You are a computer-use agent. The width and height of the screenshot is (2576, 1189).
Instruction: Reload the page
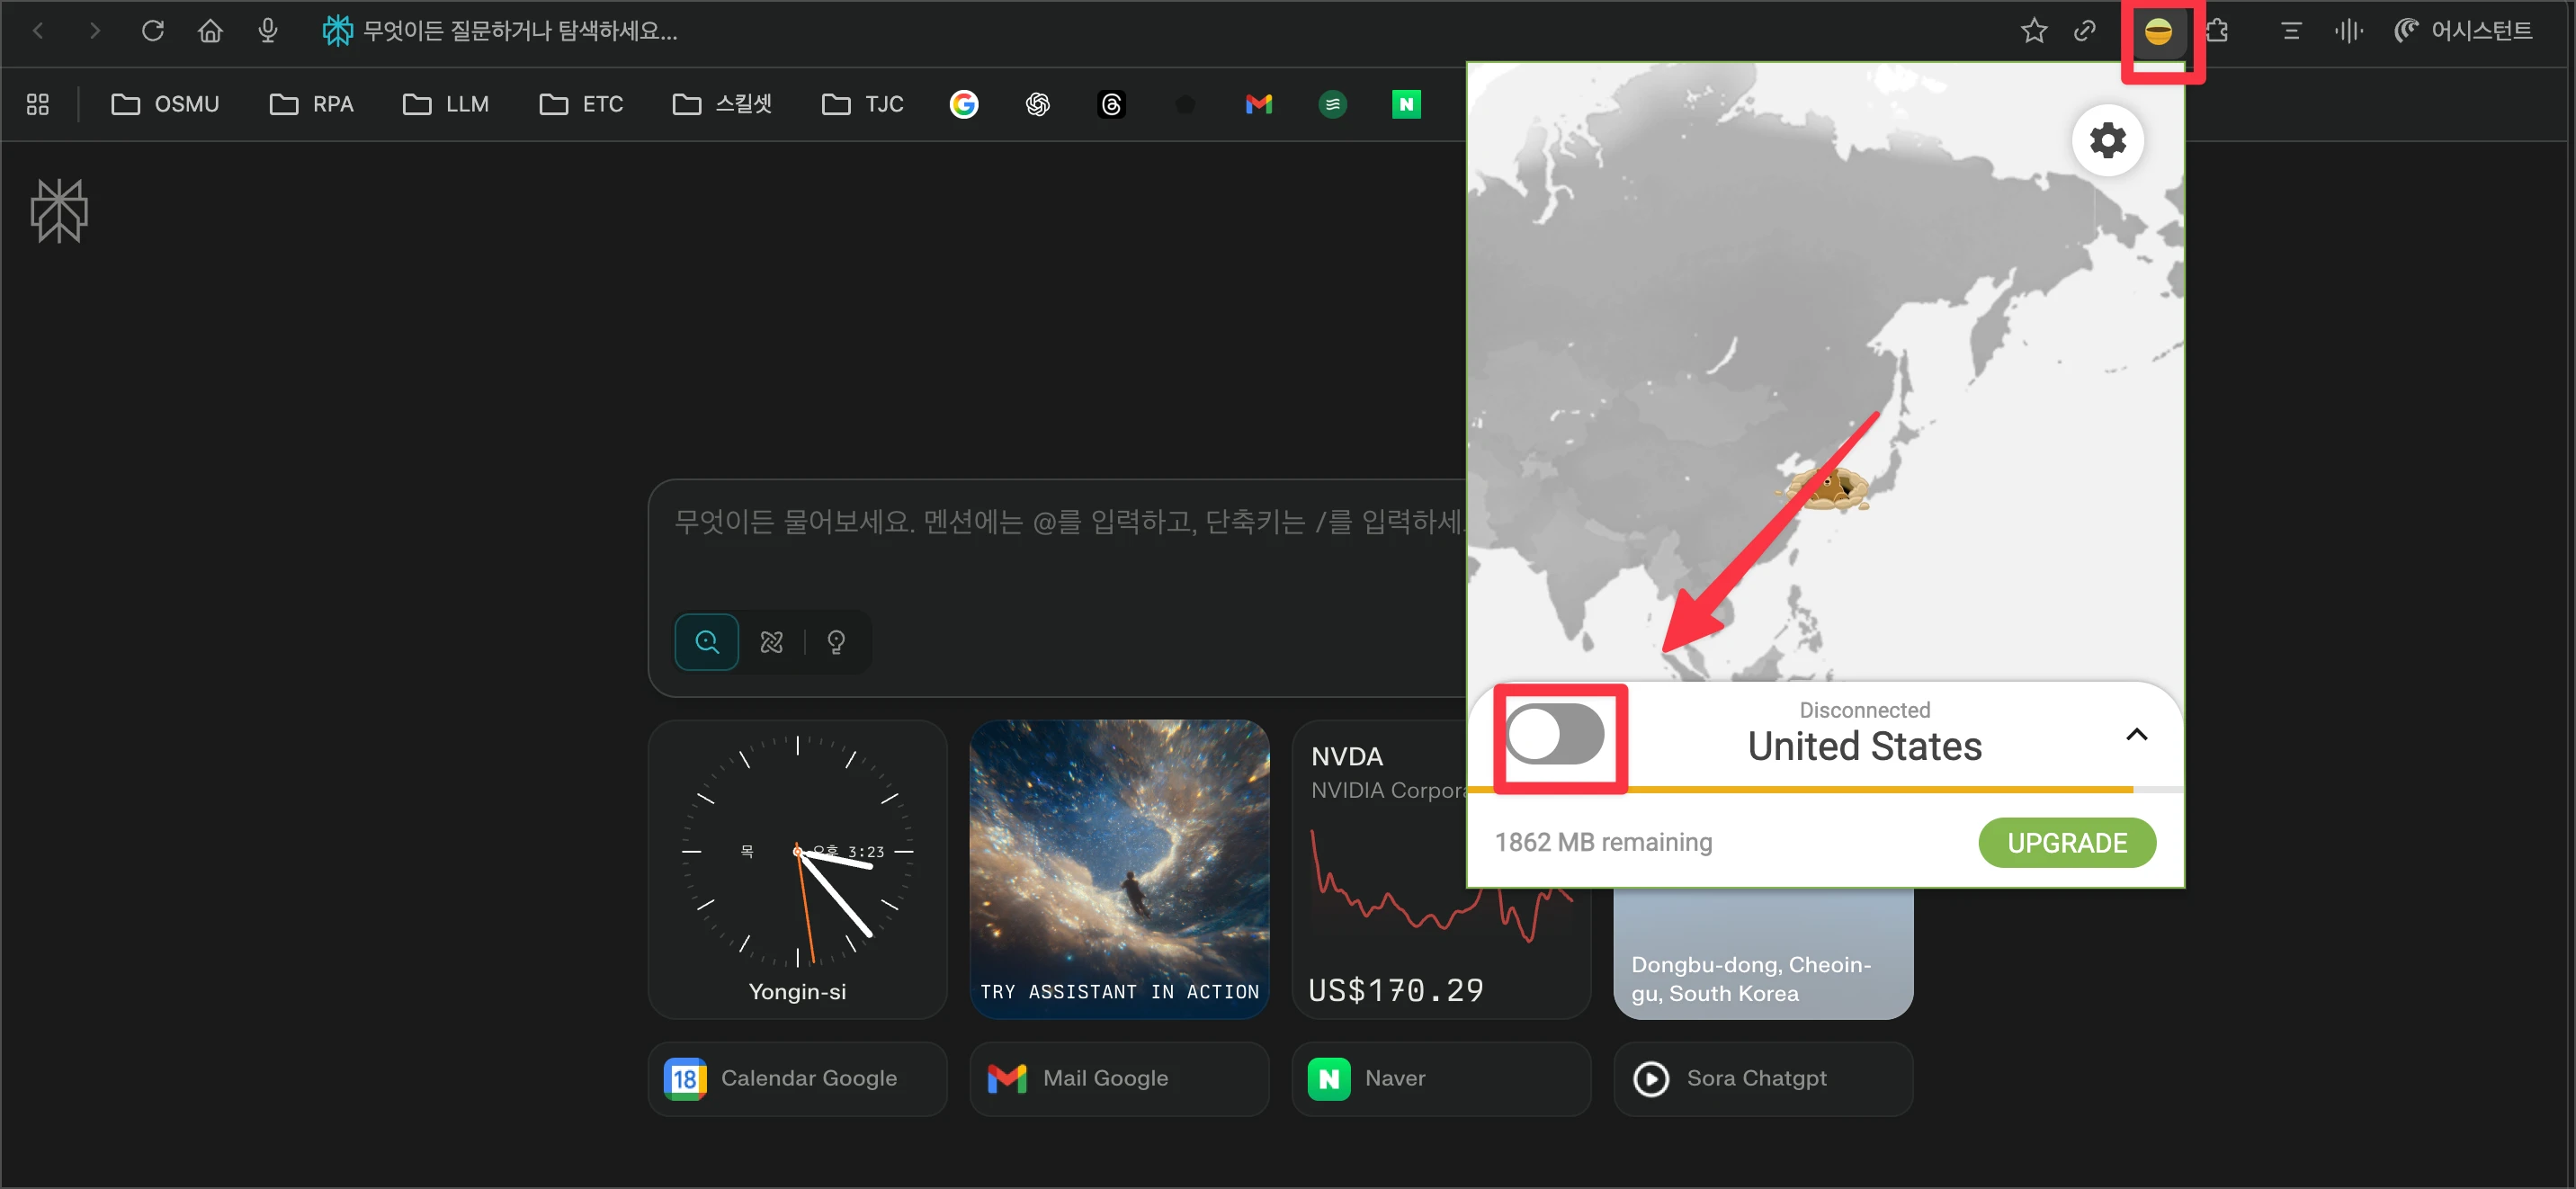click(x=152, y=31)
